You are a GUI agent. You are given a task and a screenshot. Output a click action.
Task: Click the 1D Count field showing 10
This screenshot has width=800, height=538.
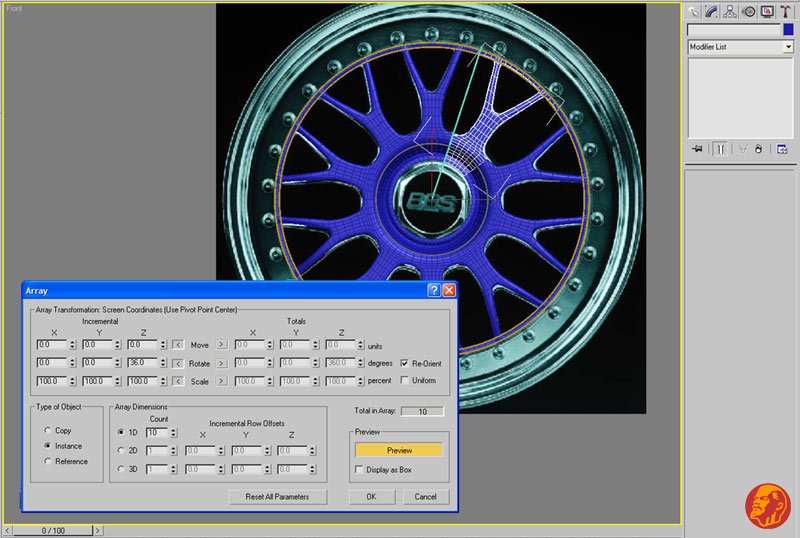(157, 433)
